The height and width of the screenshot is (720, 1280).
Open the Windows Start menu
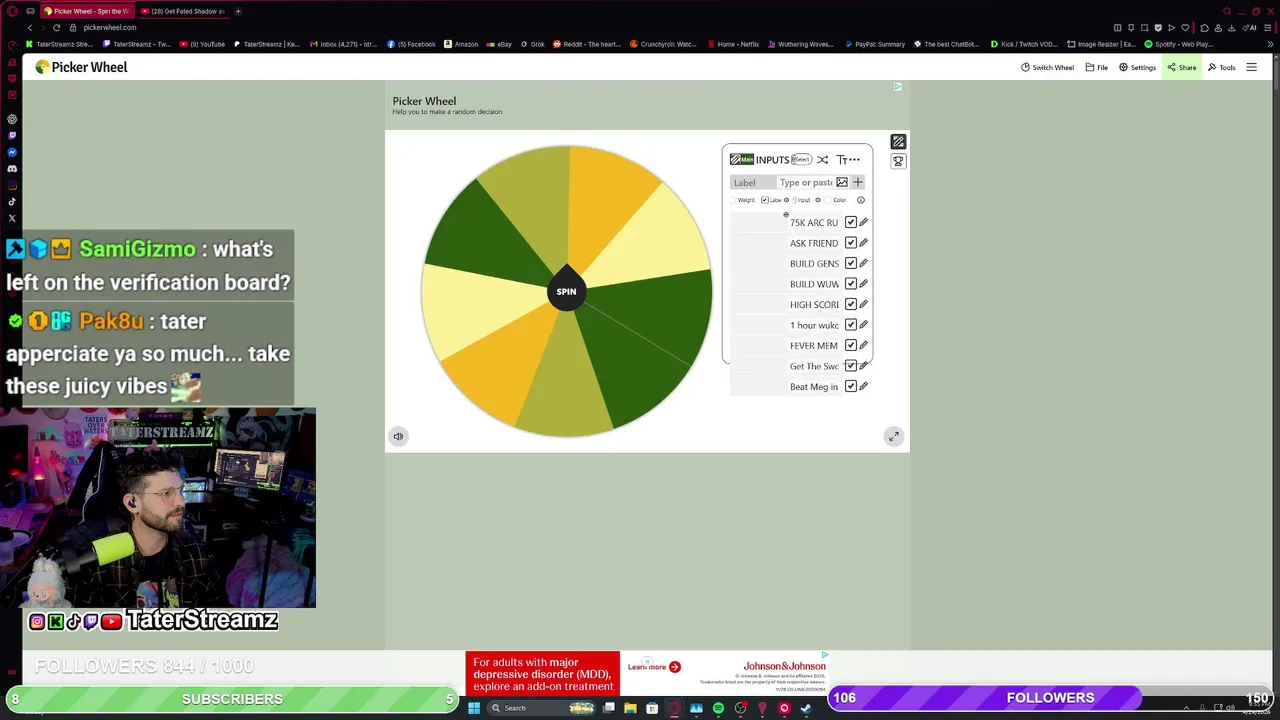click(x=474, y=708)
